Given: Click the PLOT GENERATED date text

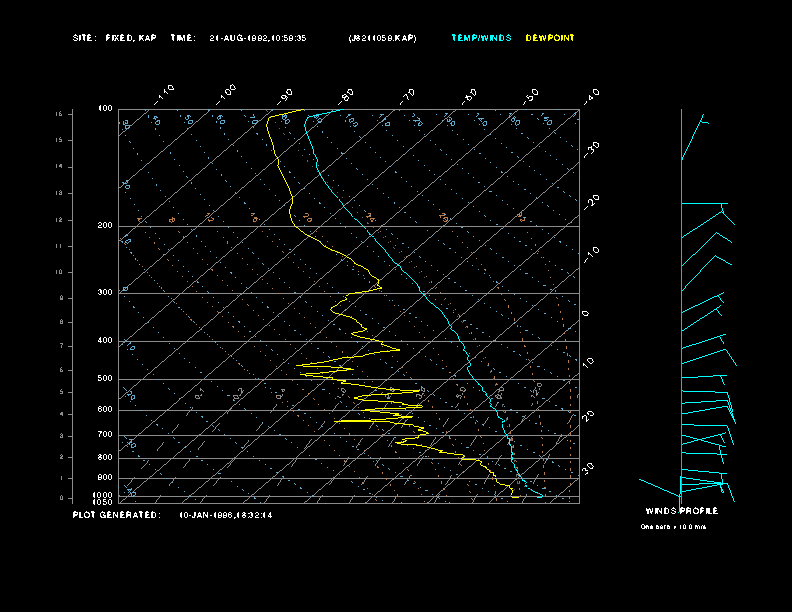Looking at the screenshot, I should coord(226,515).
